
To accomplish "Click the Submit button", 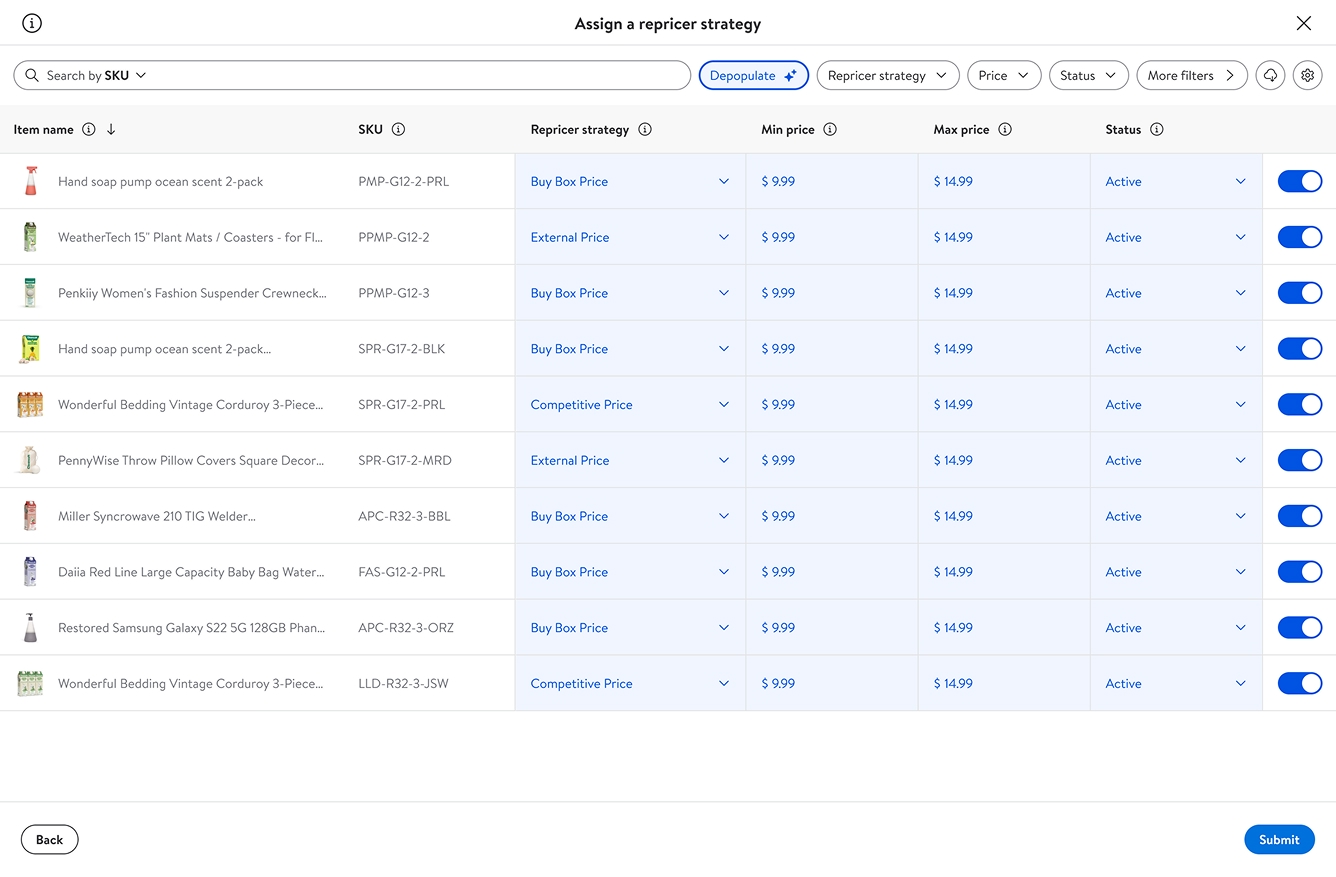I will [x=1278, y=839].
